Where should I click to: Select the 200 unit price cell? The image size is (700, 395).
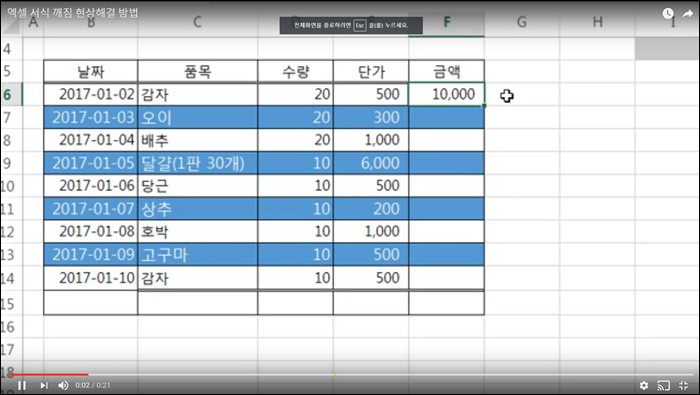[371, 209]
